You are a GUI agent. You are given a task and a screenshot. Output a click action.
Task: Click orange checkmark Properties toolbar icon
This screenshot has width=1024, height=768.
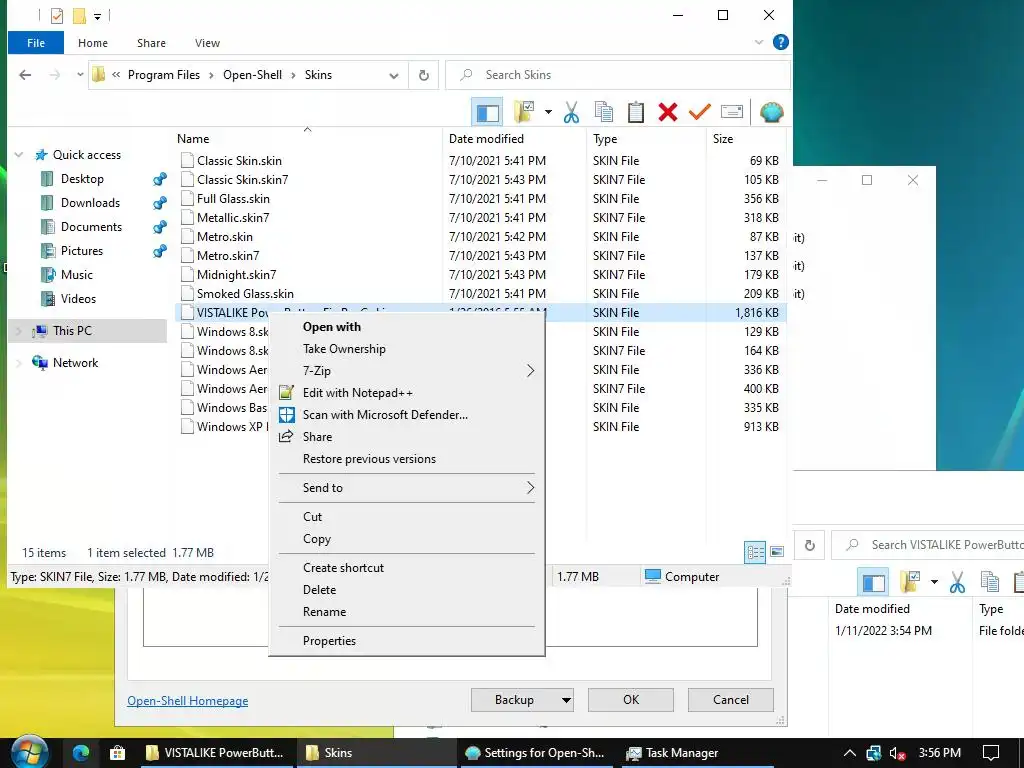[699, 112]
